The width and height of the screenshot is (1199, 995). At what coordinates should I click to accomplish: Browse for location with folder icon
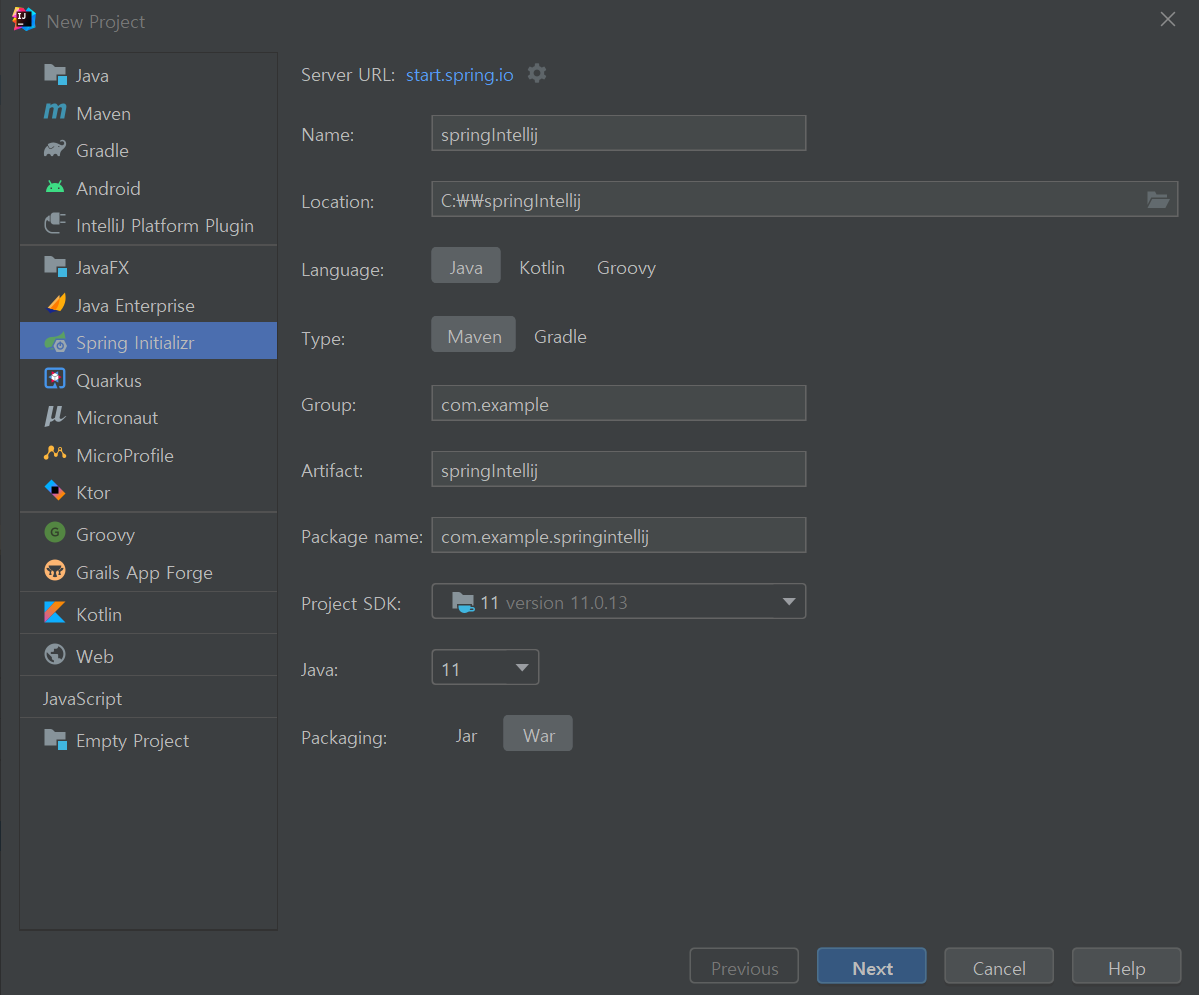pos(1158,200)
